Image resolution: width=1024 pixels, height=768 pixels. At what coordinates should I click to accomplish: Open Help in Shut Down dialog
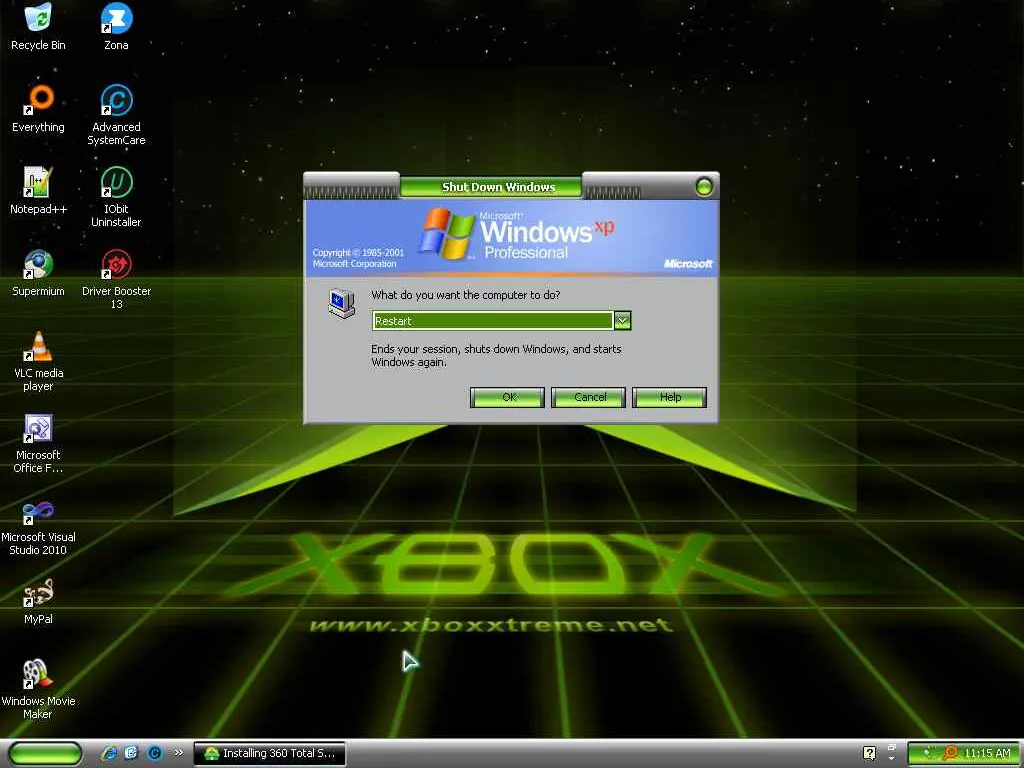[x=669, y=397]
